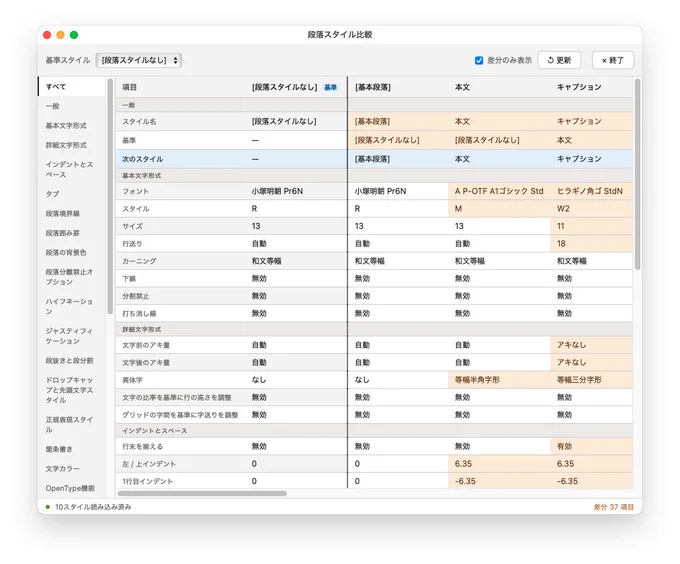
Task: Click the table's vertical scrollbar
Action: (x=637, y=174)
